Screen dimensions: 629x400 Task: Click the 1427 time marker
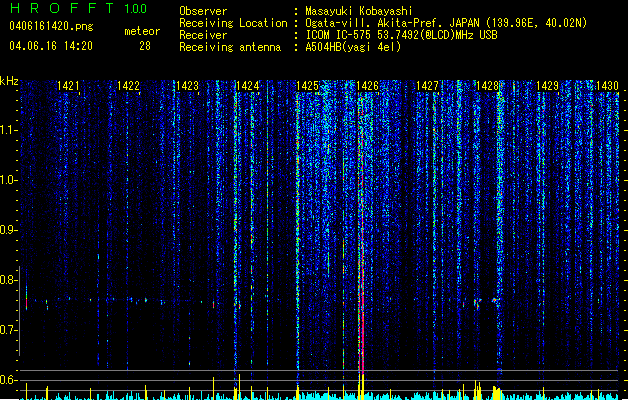click(x=427, y=86)
